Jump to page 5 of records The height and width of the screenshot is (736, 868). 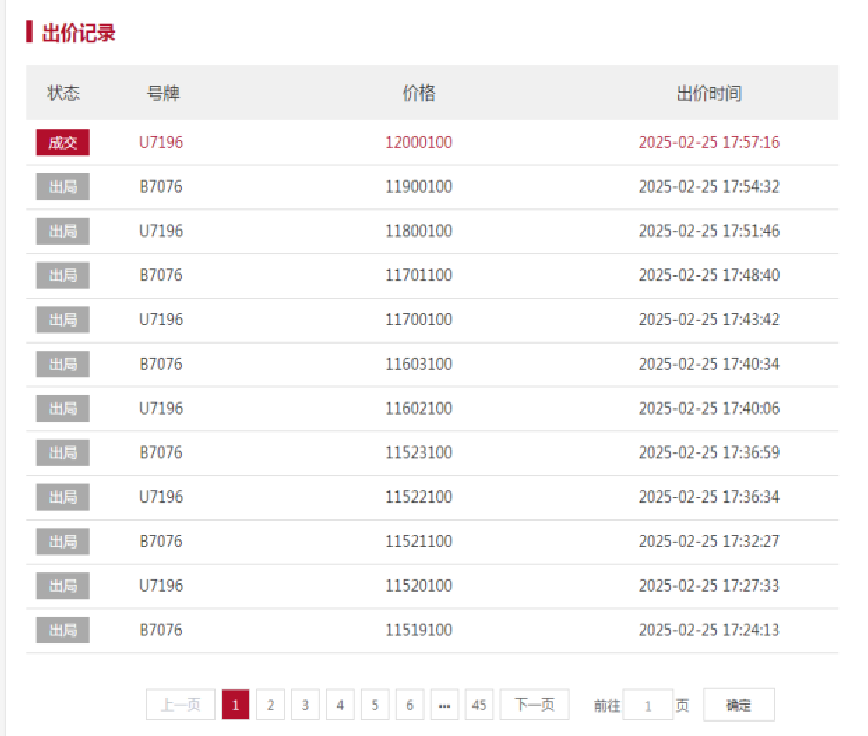point(375,705)
